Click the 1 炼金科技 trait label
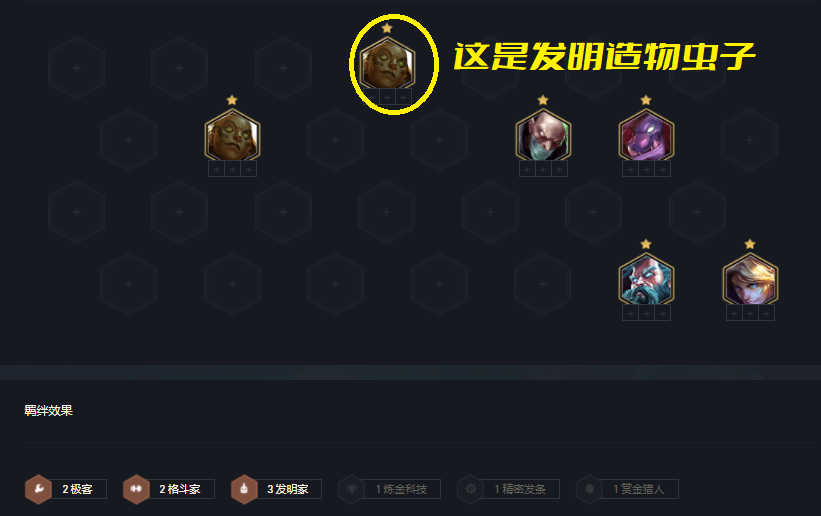The width and height of the screenshot is (821, 516). coord(402,489)
